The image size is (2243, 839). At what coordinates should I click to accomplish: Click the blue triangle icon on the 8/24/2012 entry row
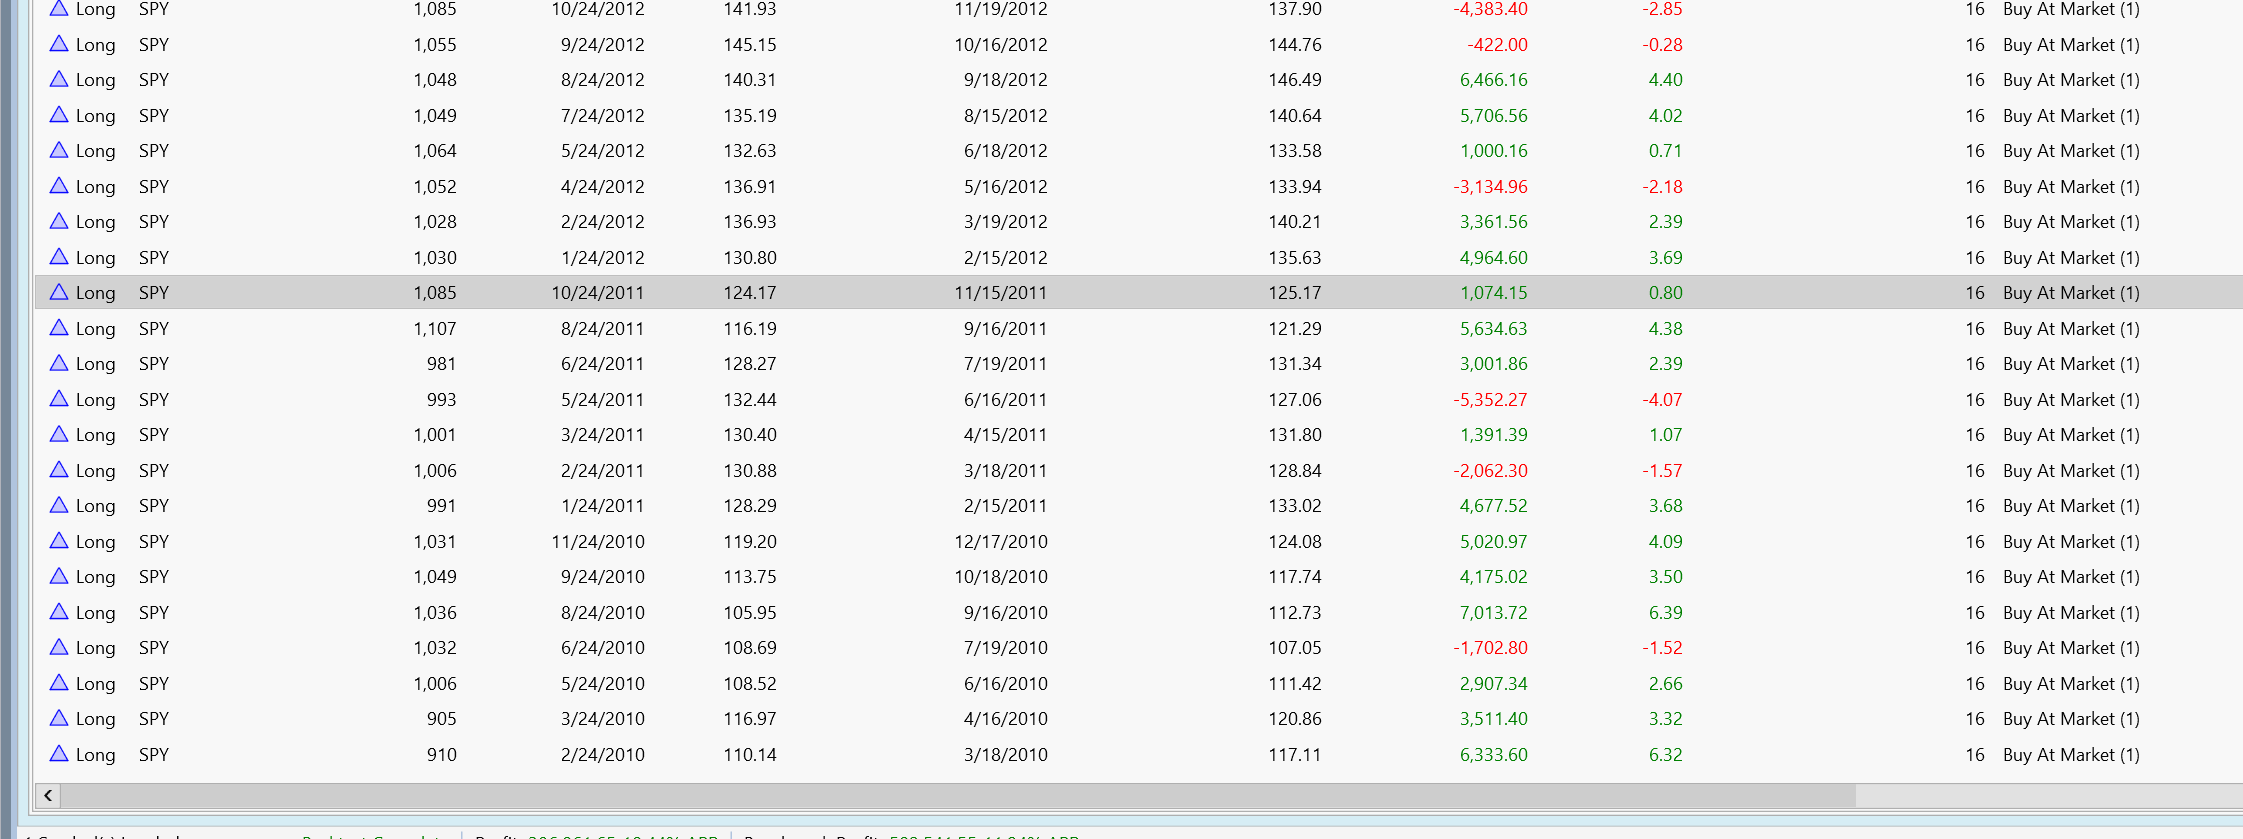59,79
